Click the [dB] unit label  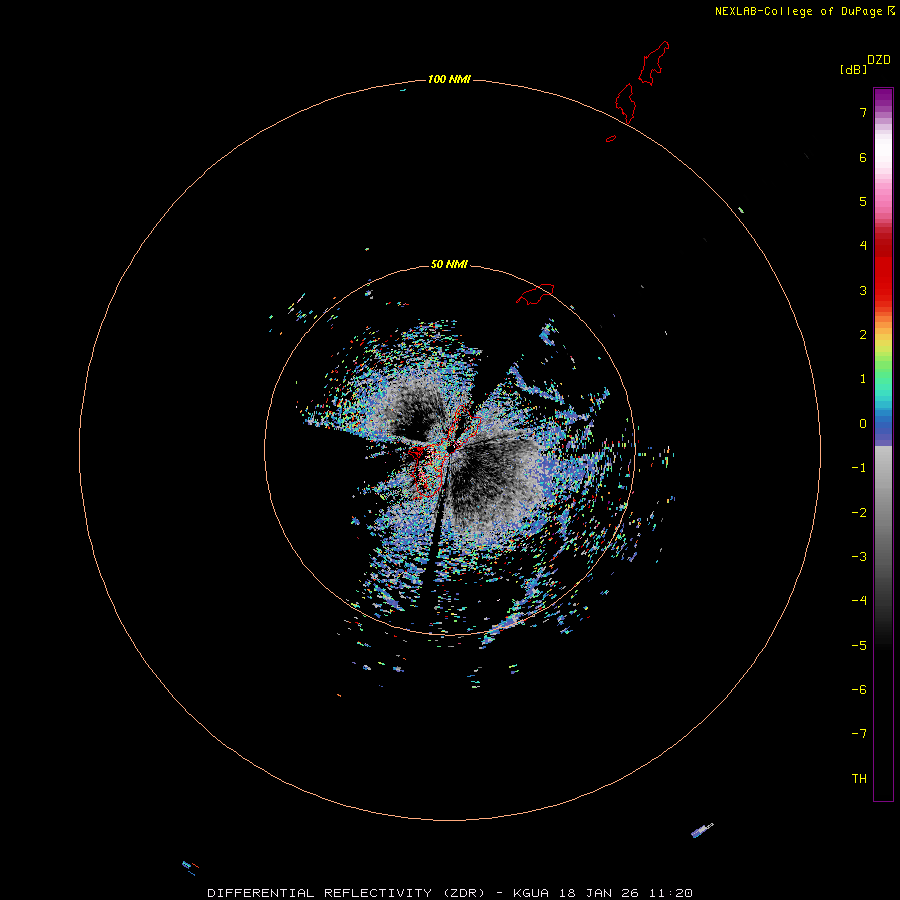click(854, 69)
